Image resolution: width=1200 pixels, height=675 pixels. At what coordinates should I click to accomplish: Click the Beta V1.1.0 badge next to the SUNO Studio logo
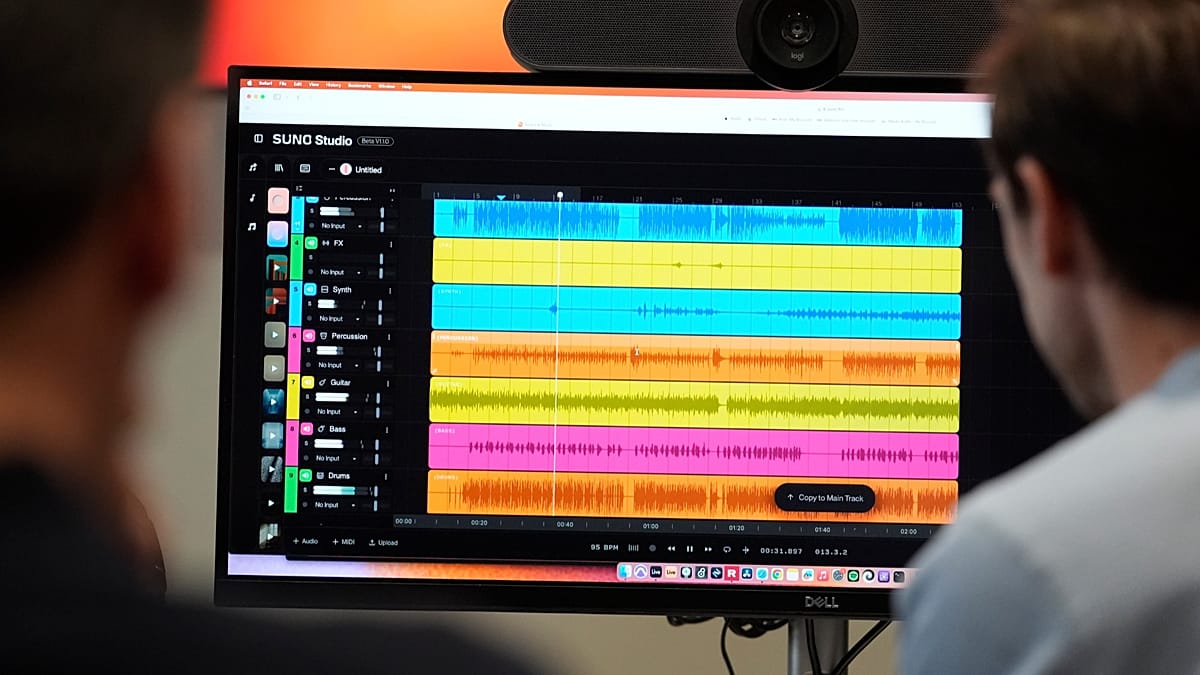pyautogui.click(x=375, y=141)
